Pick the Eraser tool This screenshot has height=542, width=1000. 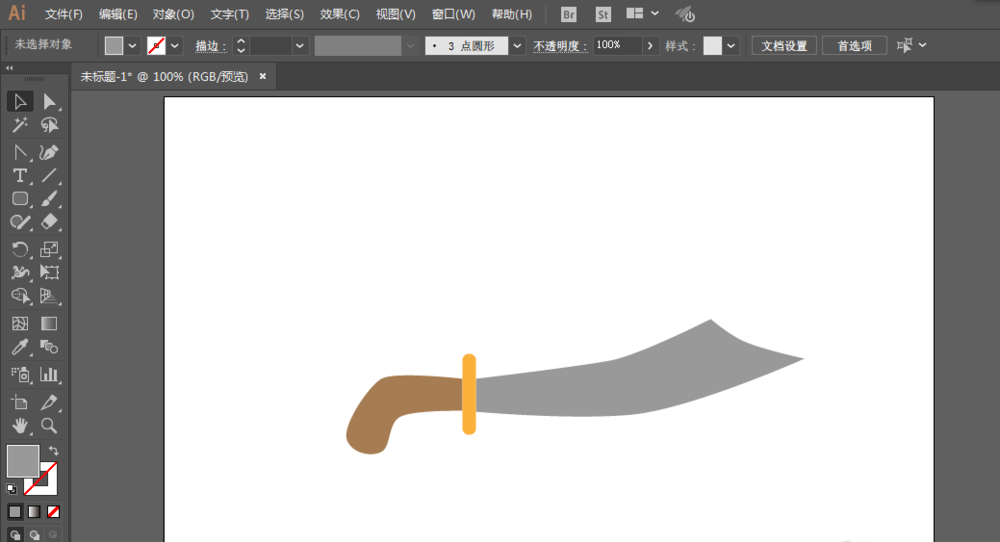point(49,222)
